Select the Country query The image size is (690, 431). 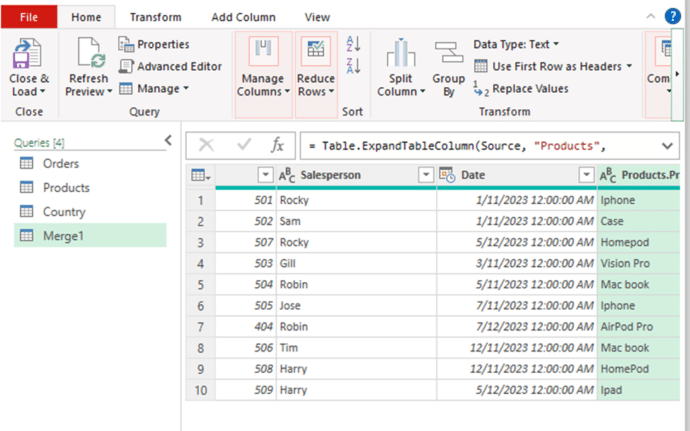64,212
